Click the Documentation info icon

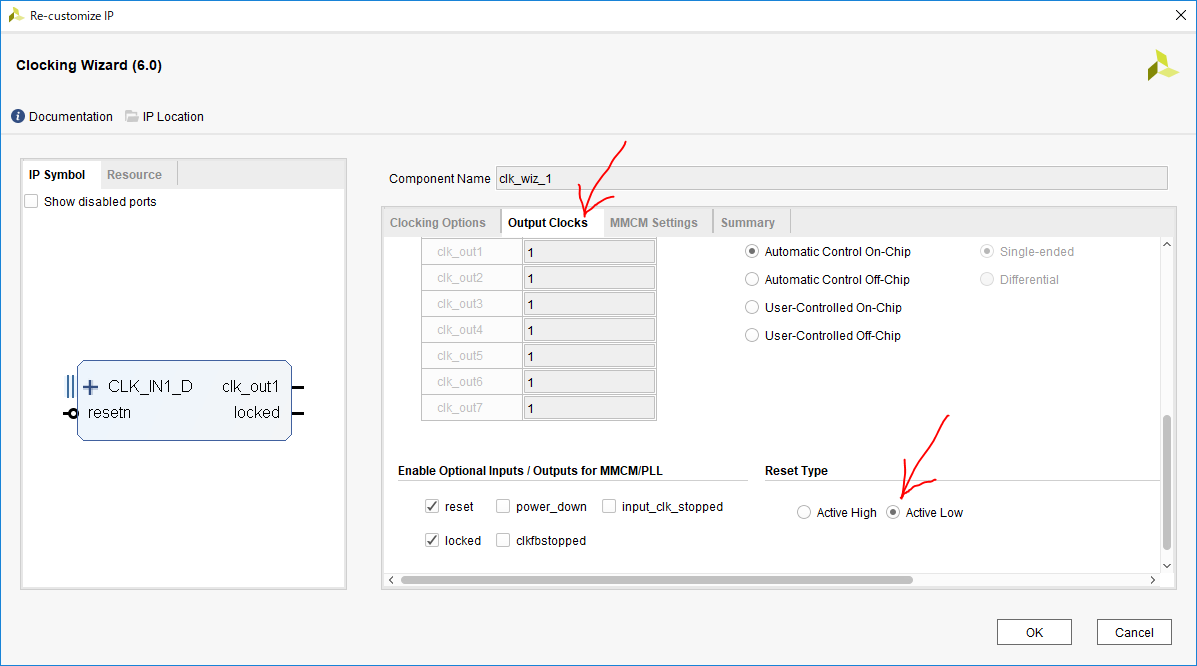(18, 117)
